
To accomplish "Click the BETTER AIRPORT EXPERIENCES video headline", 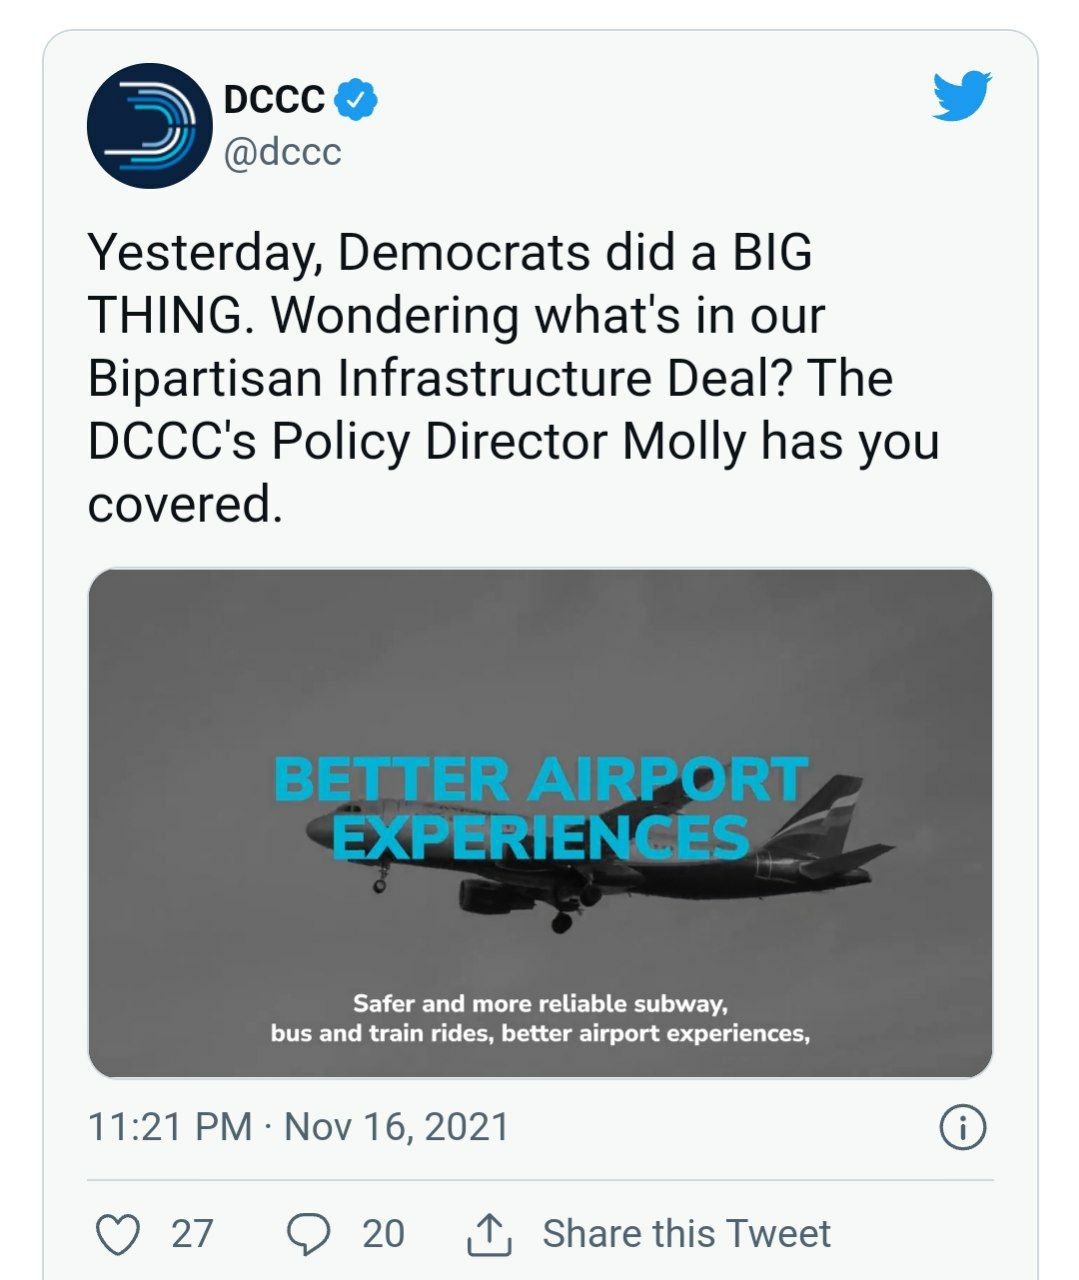I will (540, 808).
